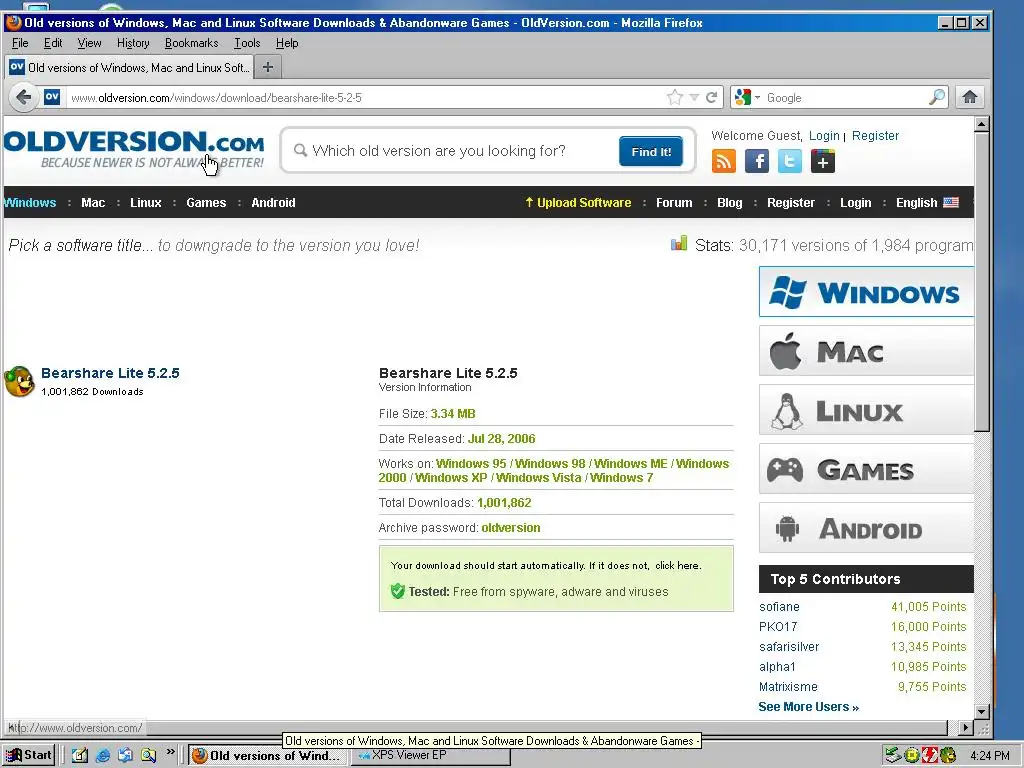This screenshot has height=768, width=1024.
Task: Open the Facebook icon in the header
Action: click(x=757, y=161)
